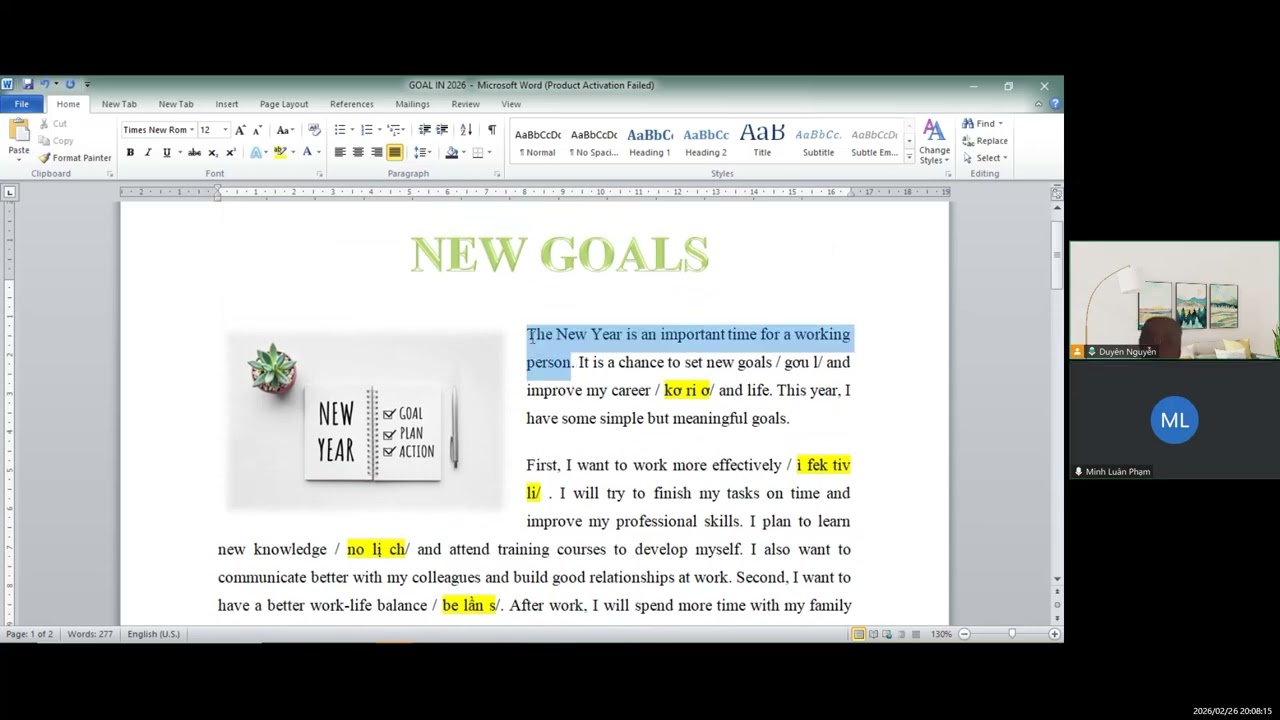Click the Grow Font icon
This screenshot has height=720, width=1280.
point(240,130)
